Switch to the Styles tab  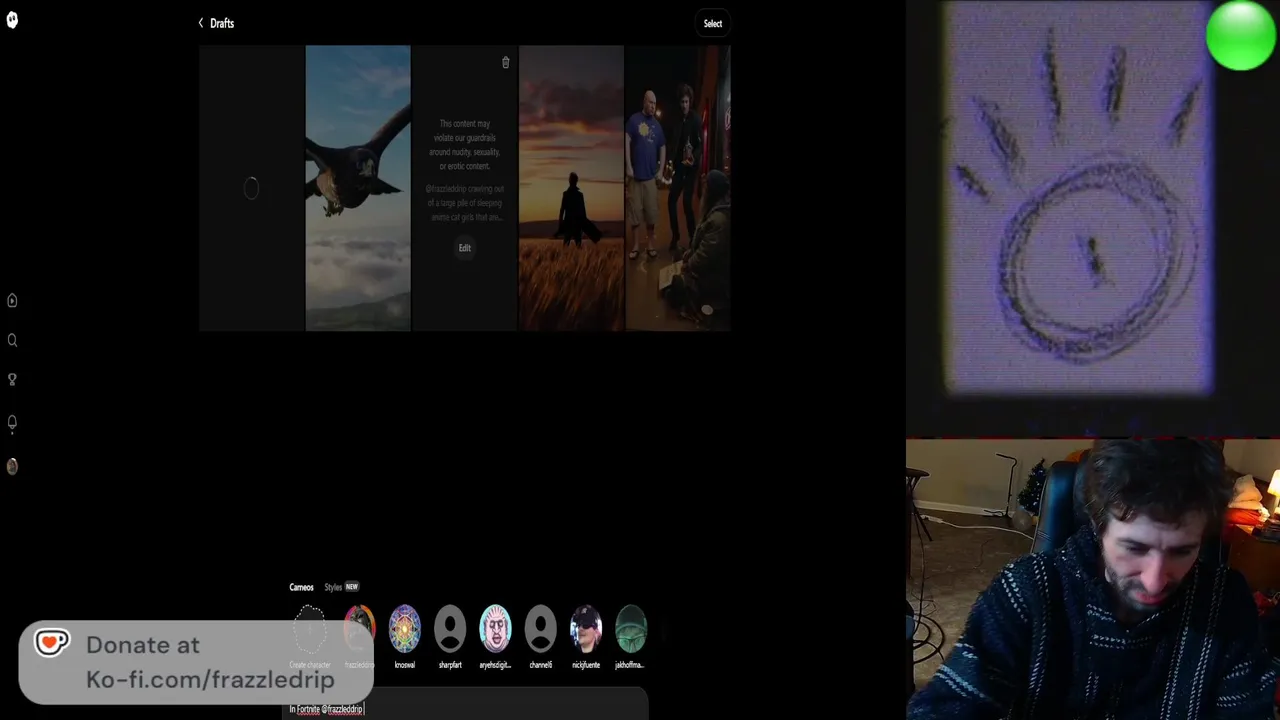tap(333, 588)
